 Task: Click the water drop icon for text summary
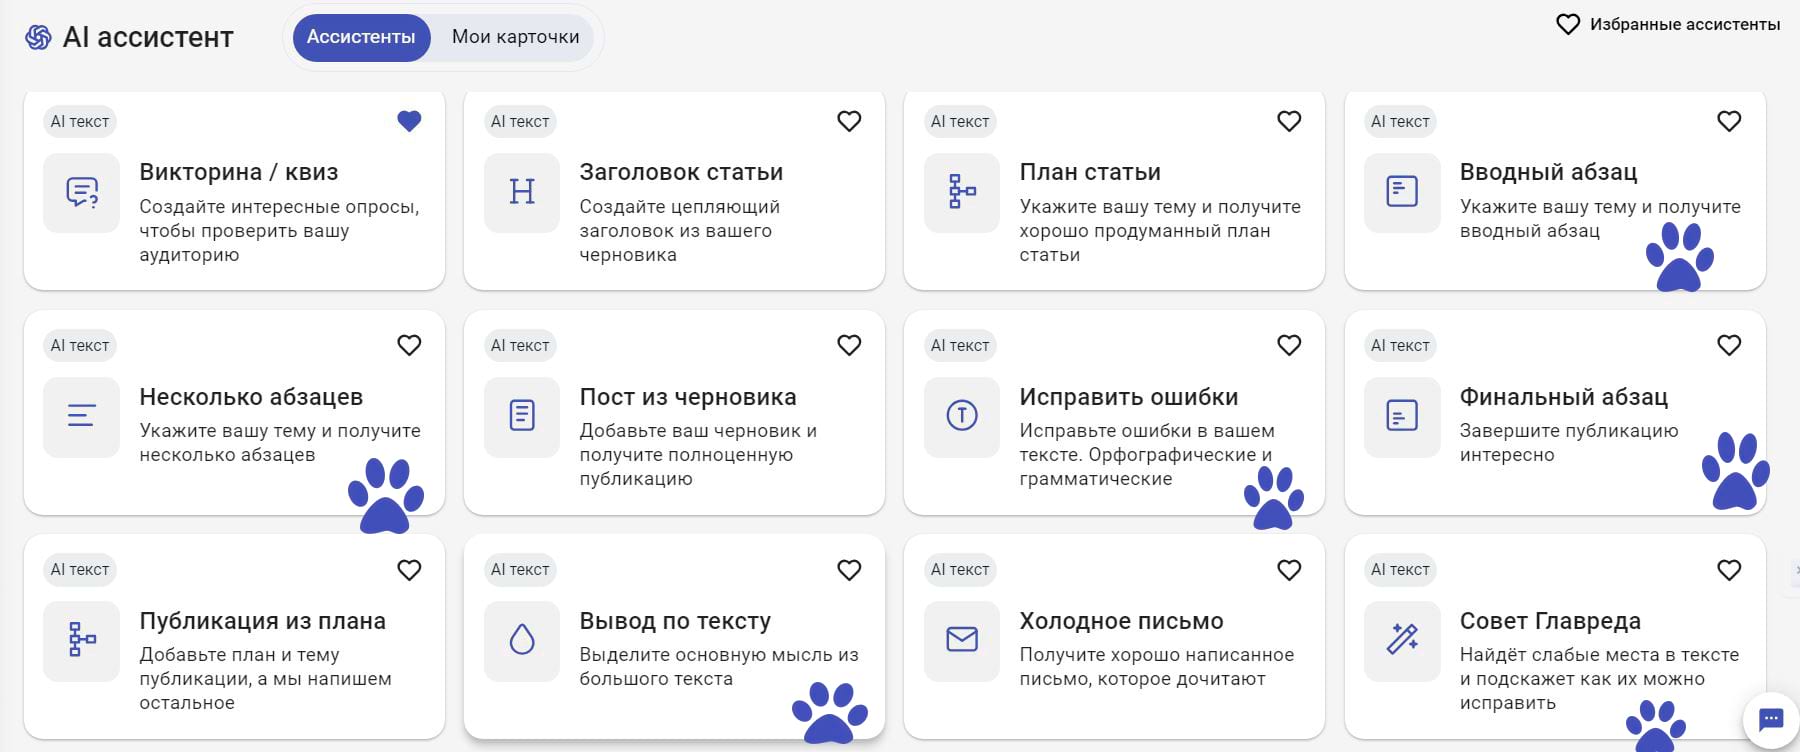522,640
